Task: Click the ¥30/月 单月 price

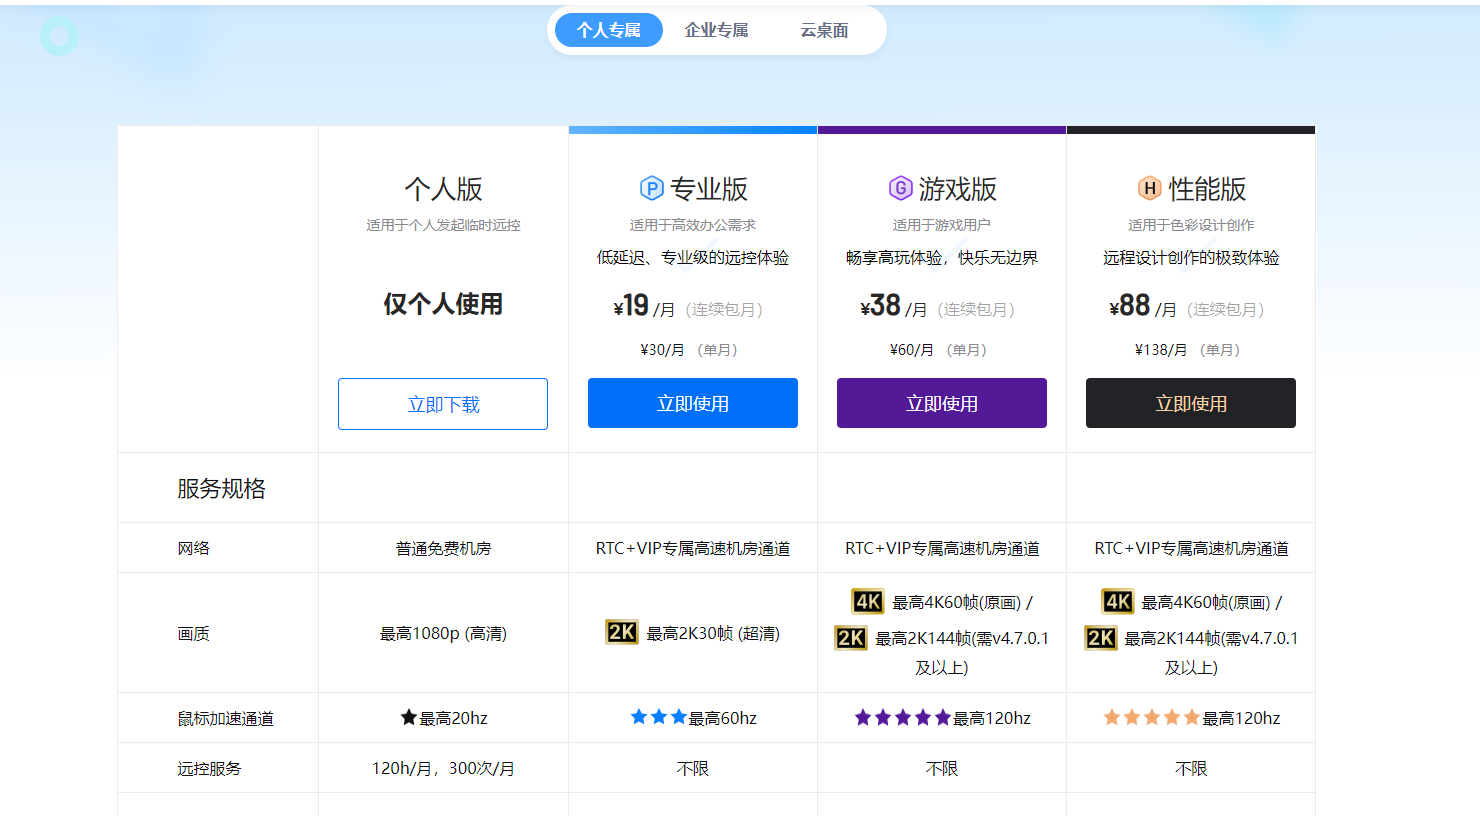Action: pos(691,350)
